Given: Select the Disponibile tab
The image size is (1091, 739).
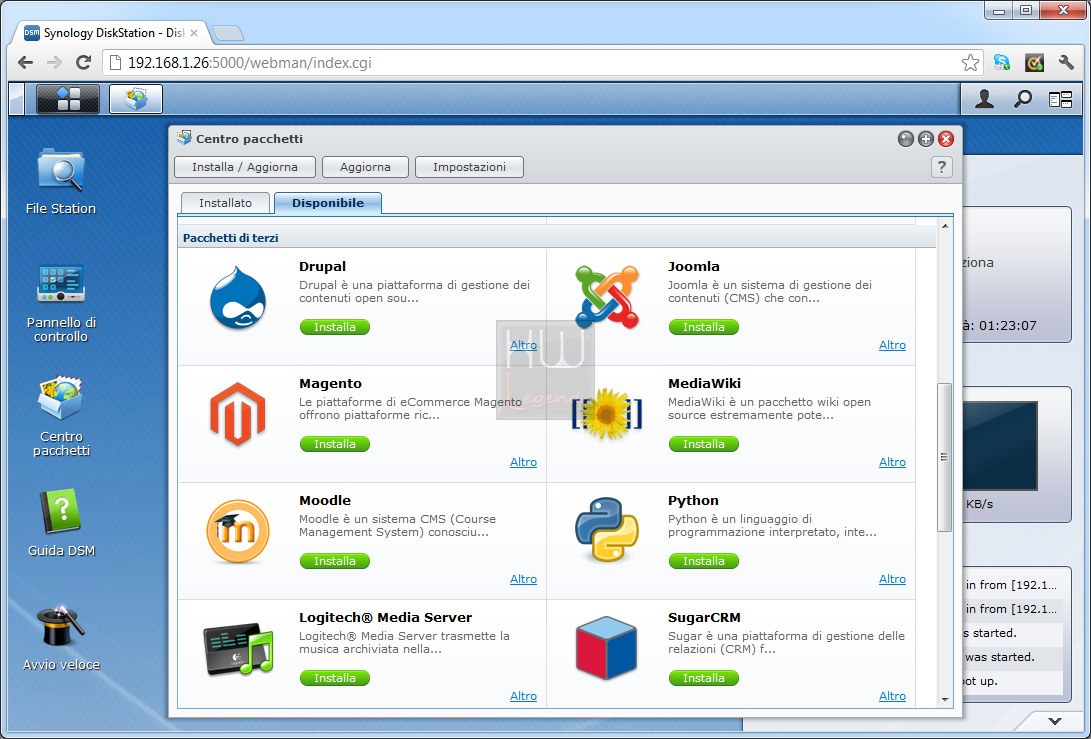Looking at the screenshot, I should point(328,203).
